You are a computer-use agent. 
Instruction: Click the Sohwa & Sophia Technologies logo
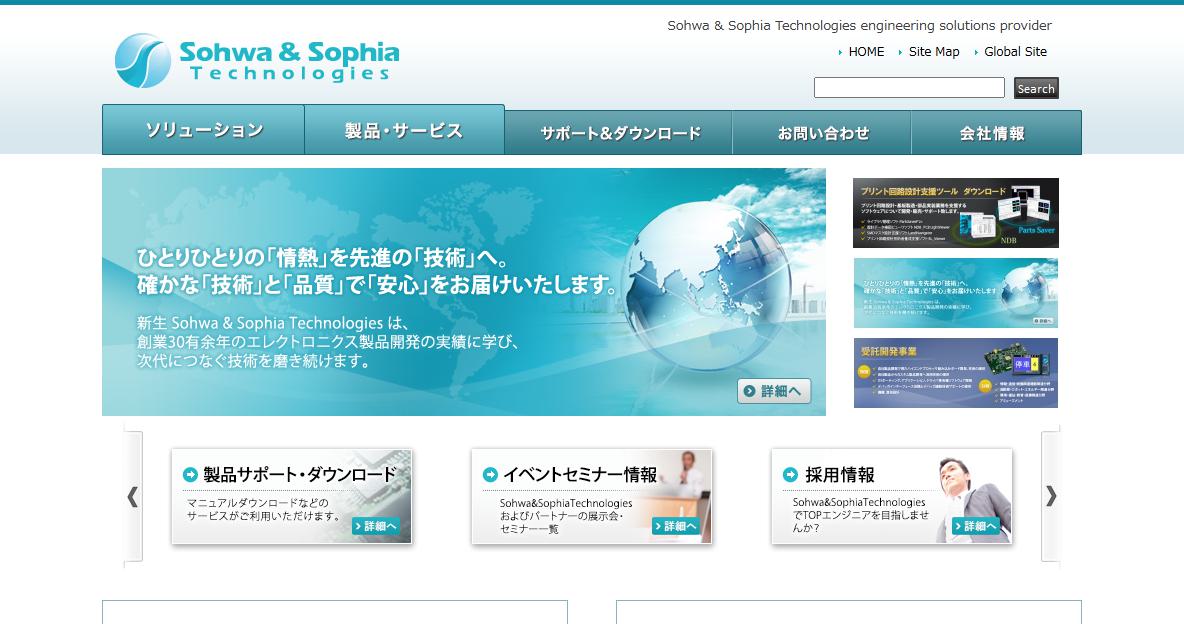click(257, 60)
